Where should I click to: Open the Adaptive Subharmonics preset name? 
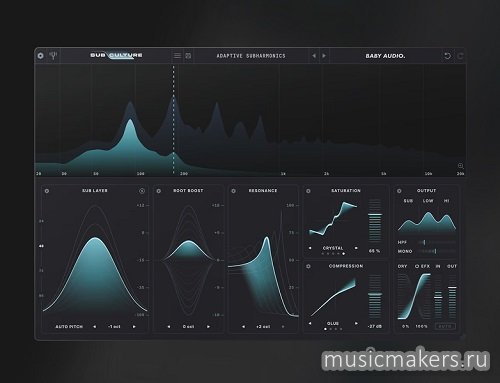(251, 56)
